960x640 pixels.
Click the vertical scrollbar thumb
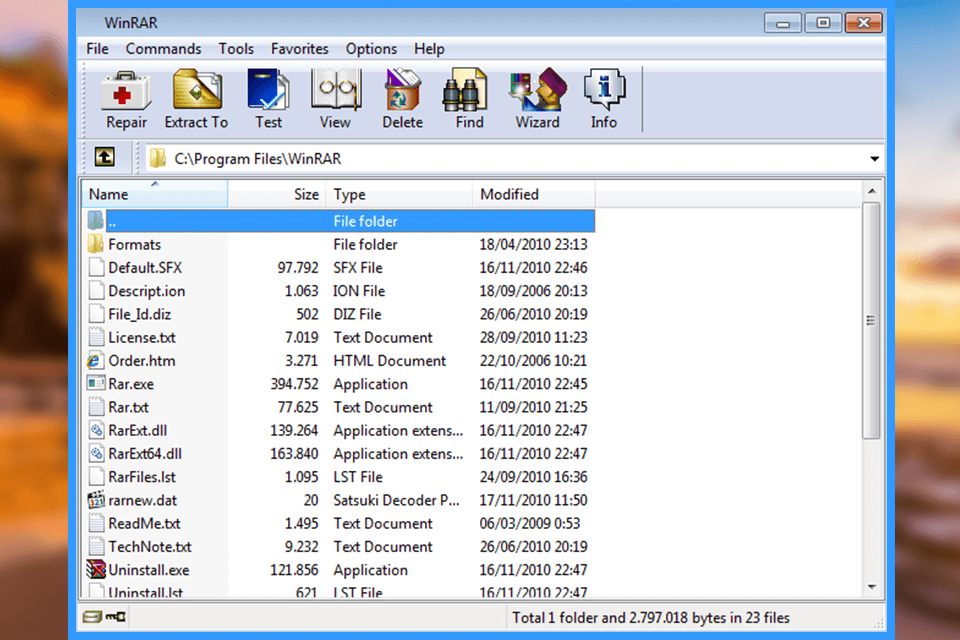tap(871, 320)
